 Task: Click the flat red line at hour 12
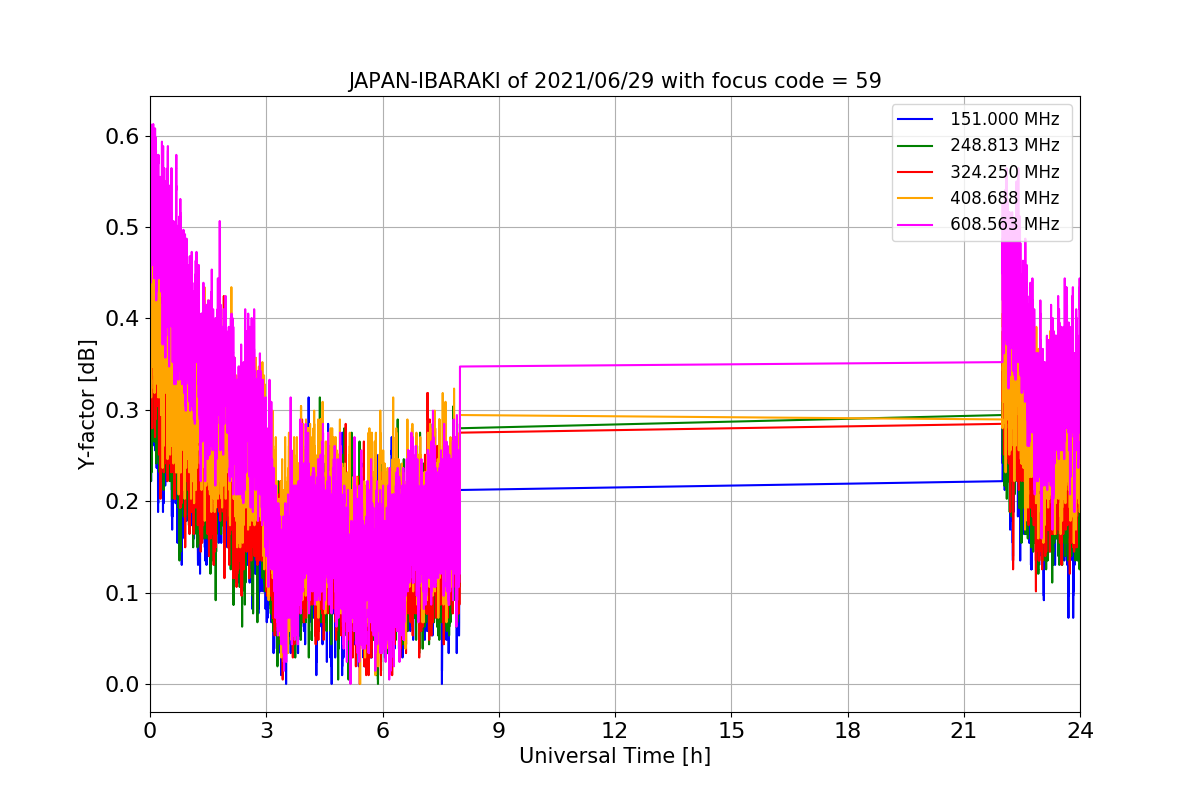click(615, 430)
